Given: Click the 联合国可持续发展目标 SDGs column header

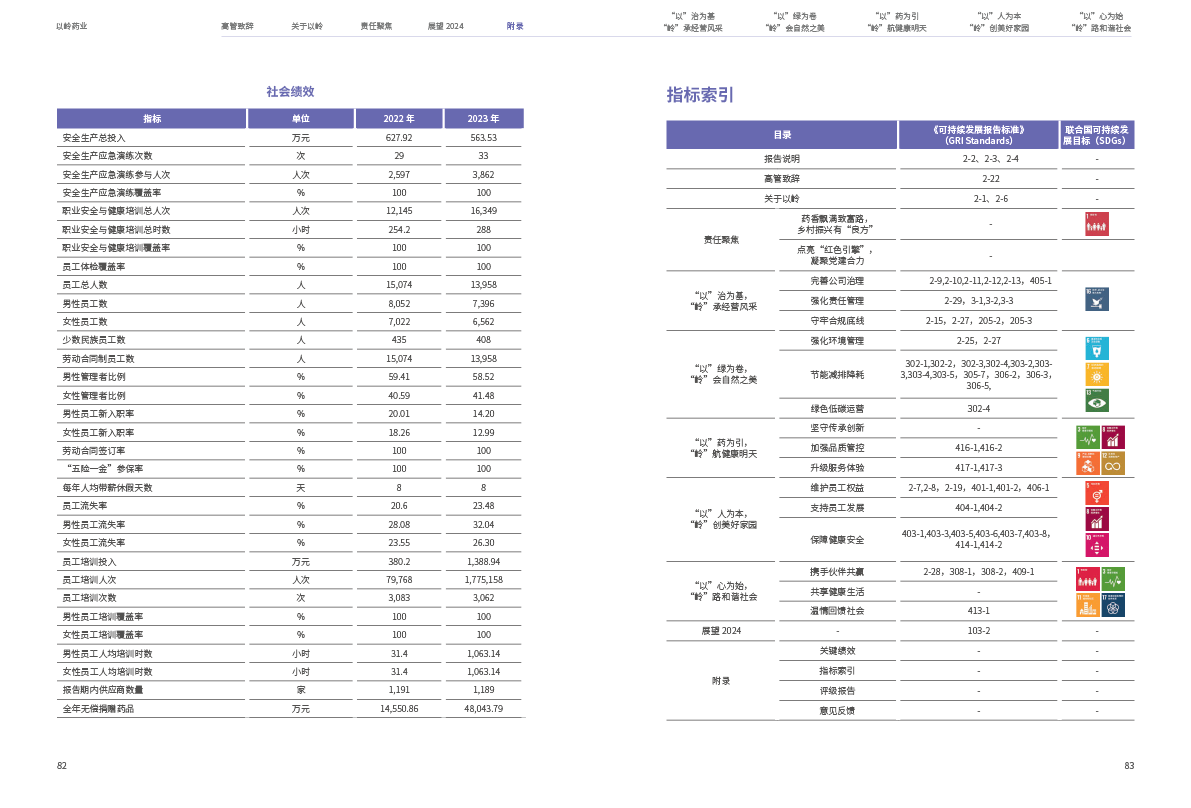Looking at the screenshot, I should 1096,135.
